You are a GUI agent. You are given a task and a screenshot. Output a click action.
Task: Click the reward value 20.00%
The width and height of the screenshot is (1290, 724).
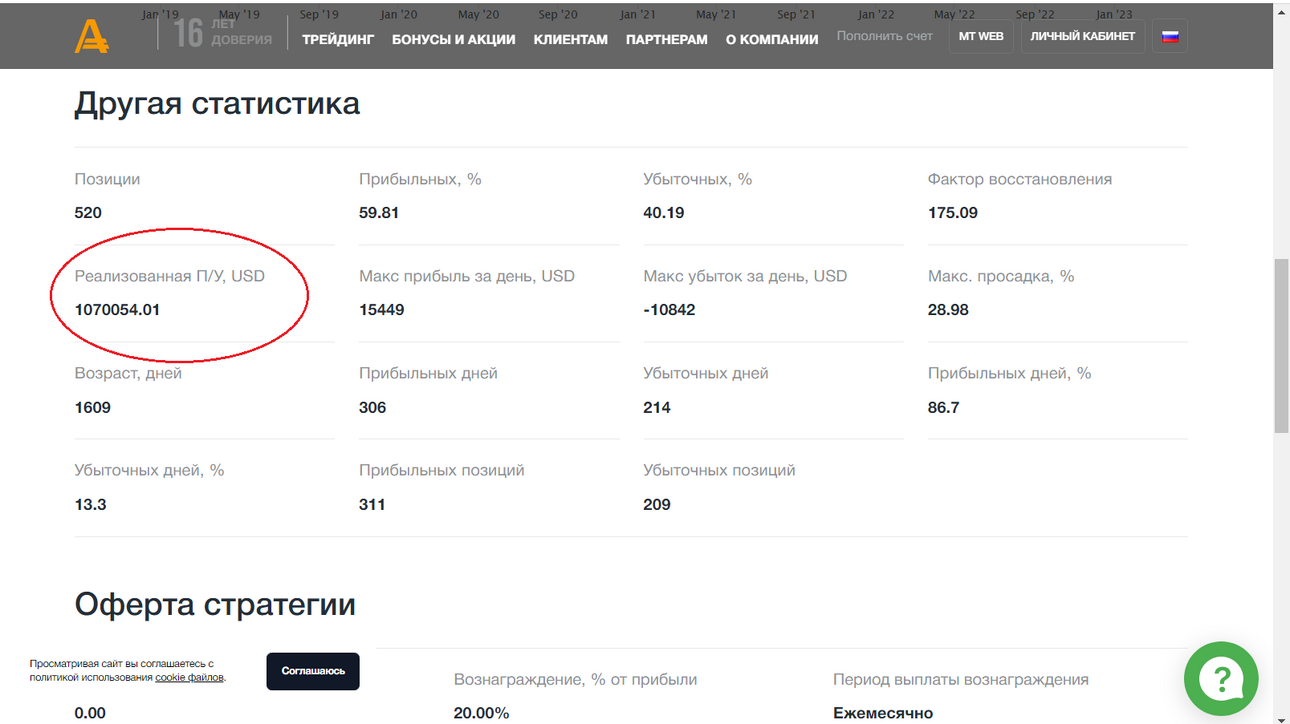[x=482, y=713]
